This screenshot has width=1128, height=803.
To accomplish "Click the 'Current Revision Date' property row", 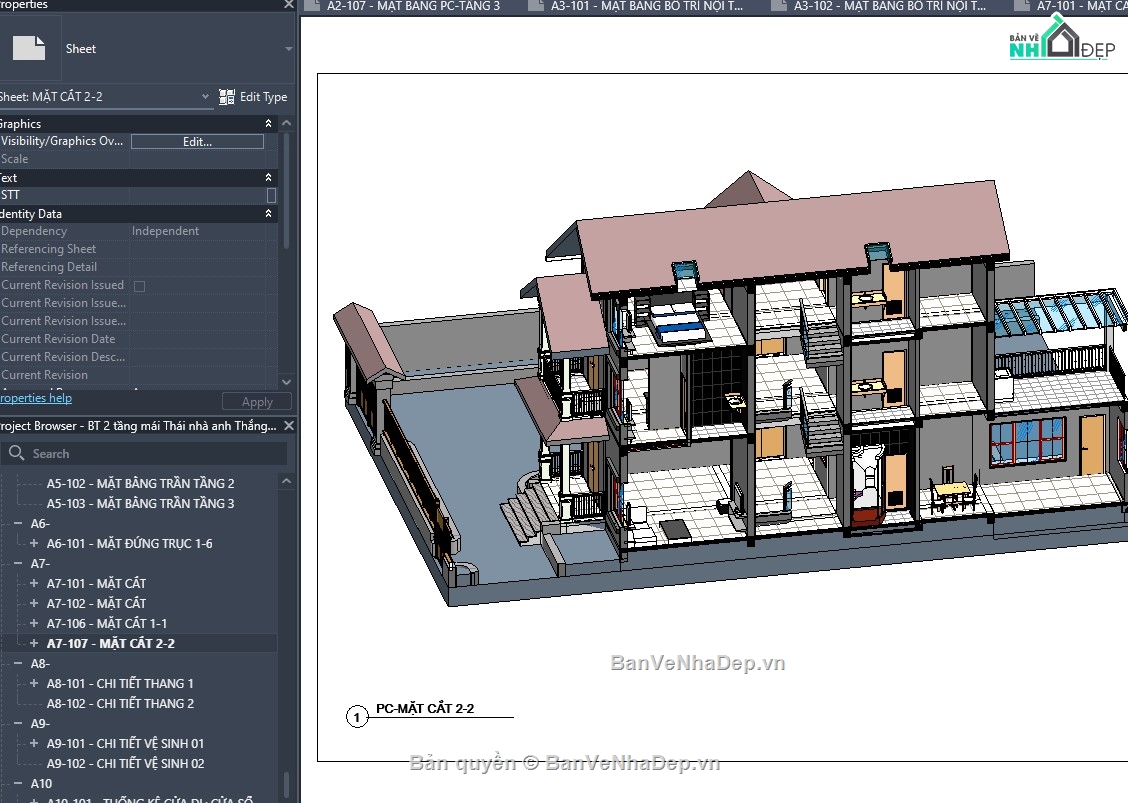I will click(x=138, y=339).
